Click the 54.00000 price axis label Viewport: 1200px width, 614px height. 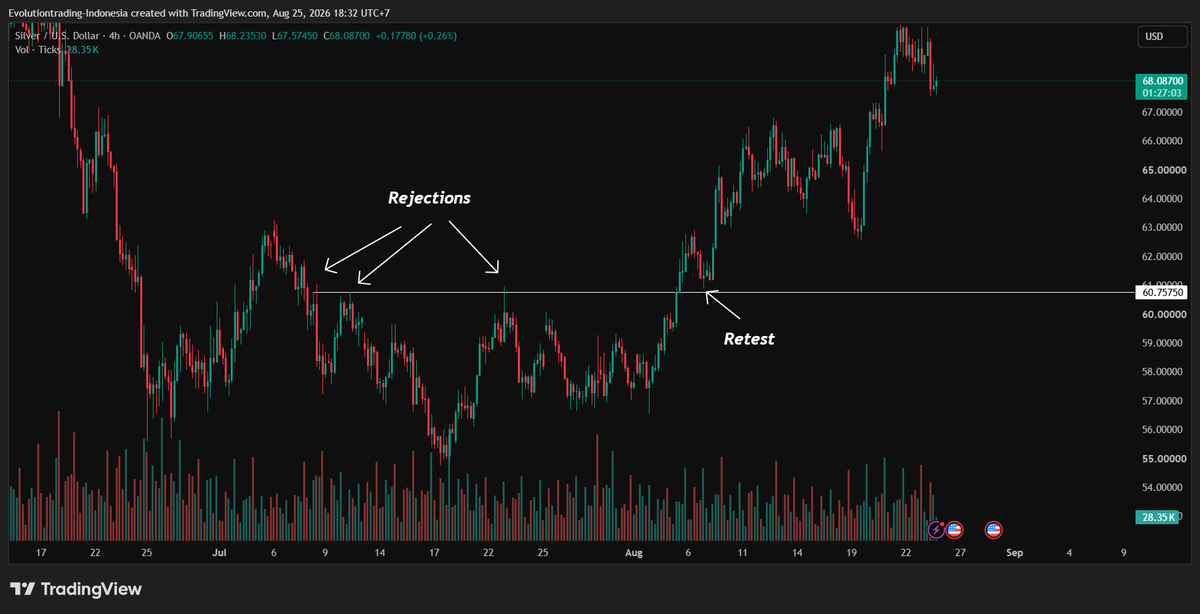pos(1161,488)
